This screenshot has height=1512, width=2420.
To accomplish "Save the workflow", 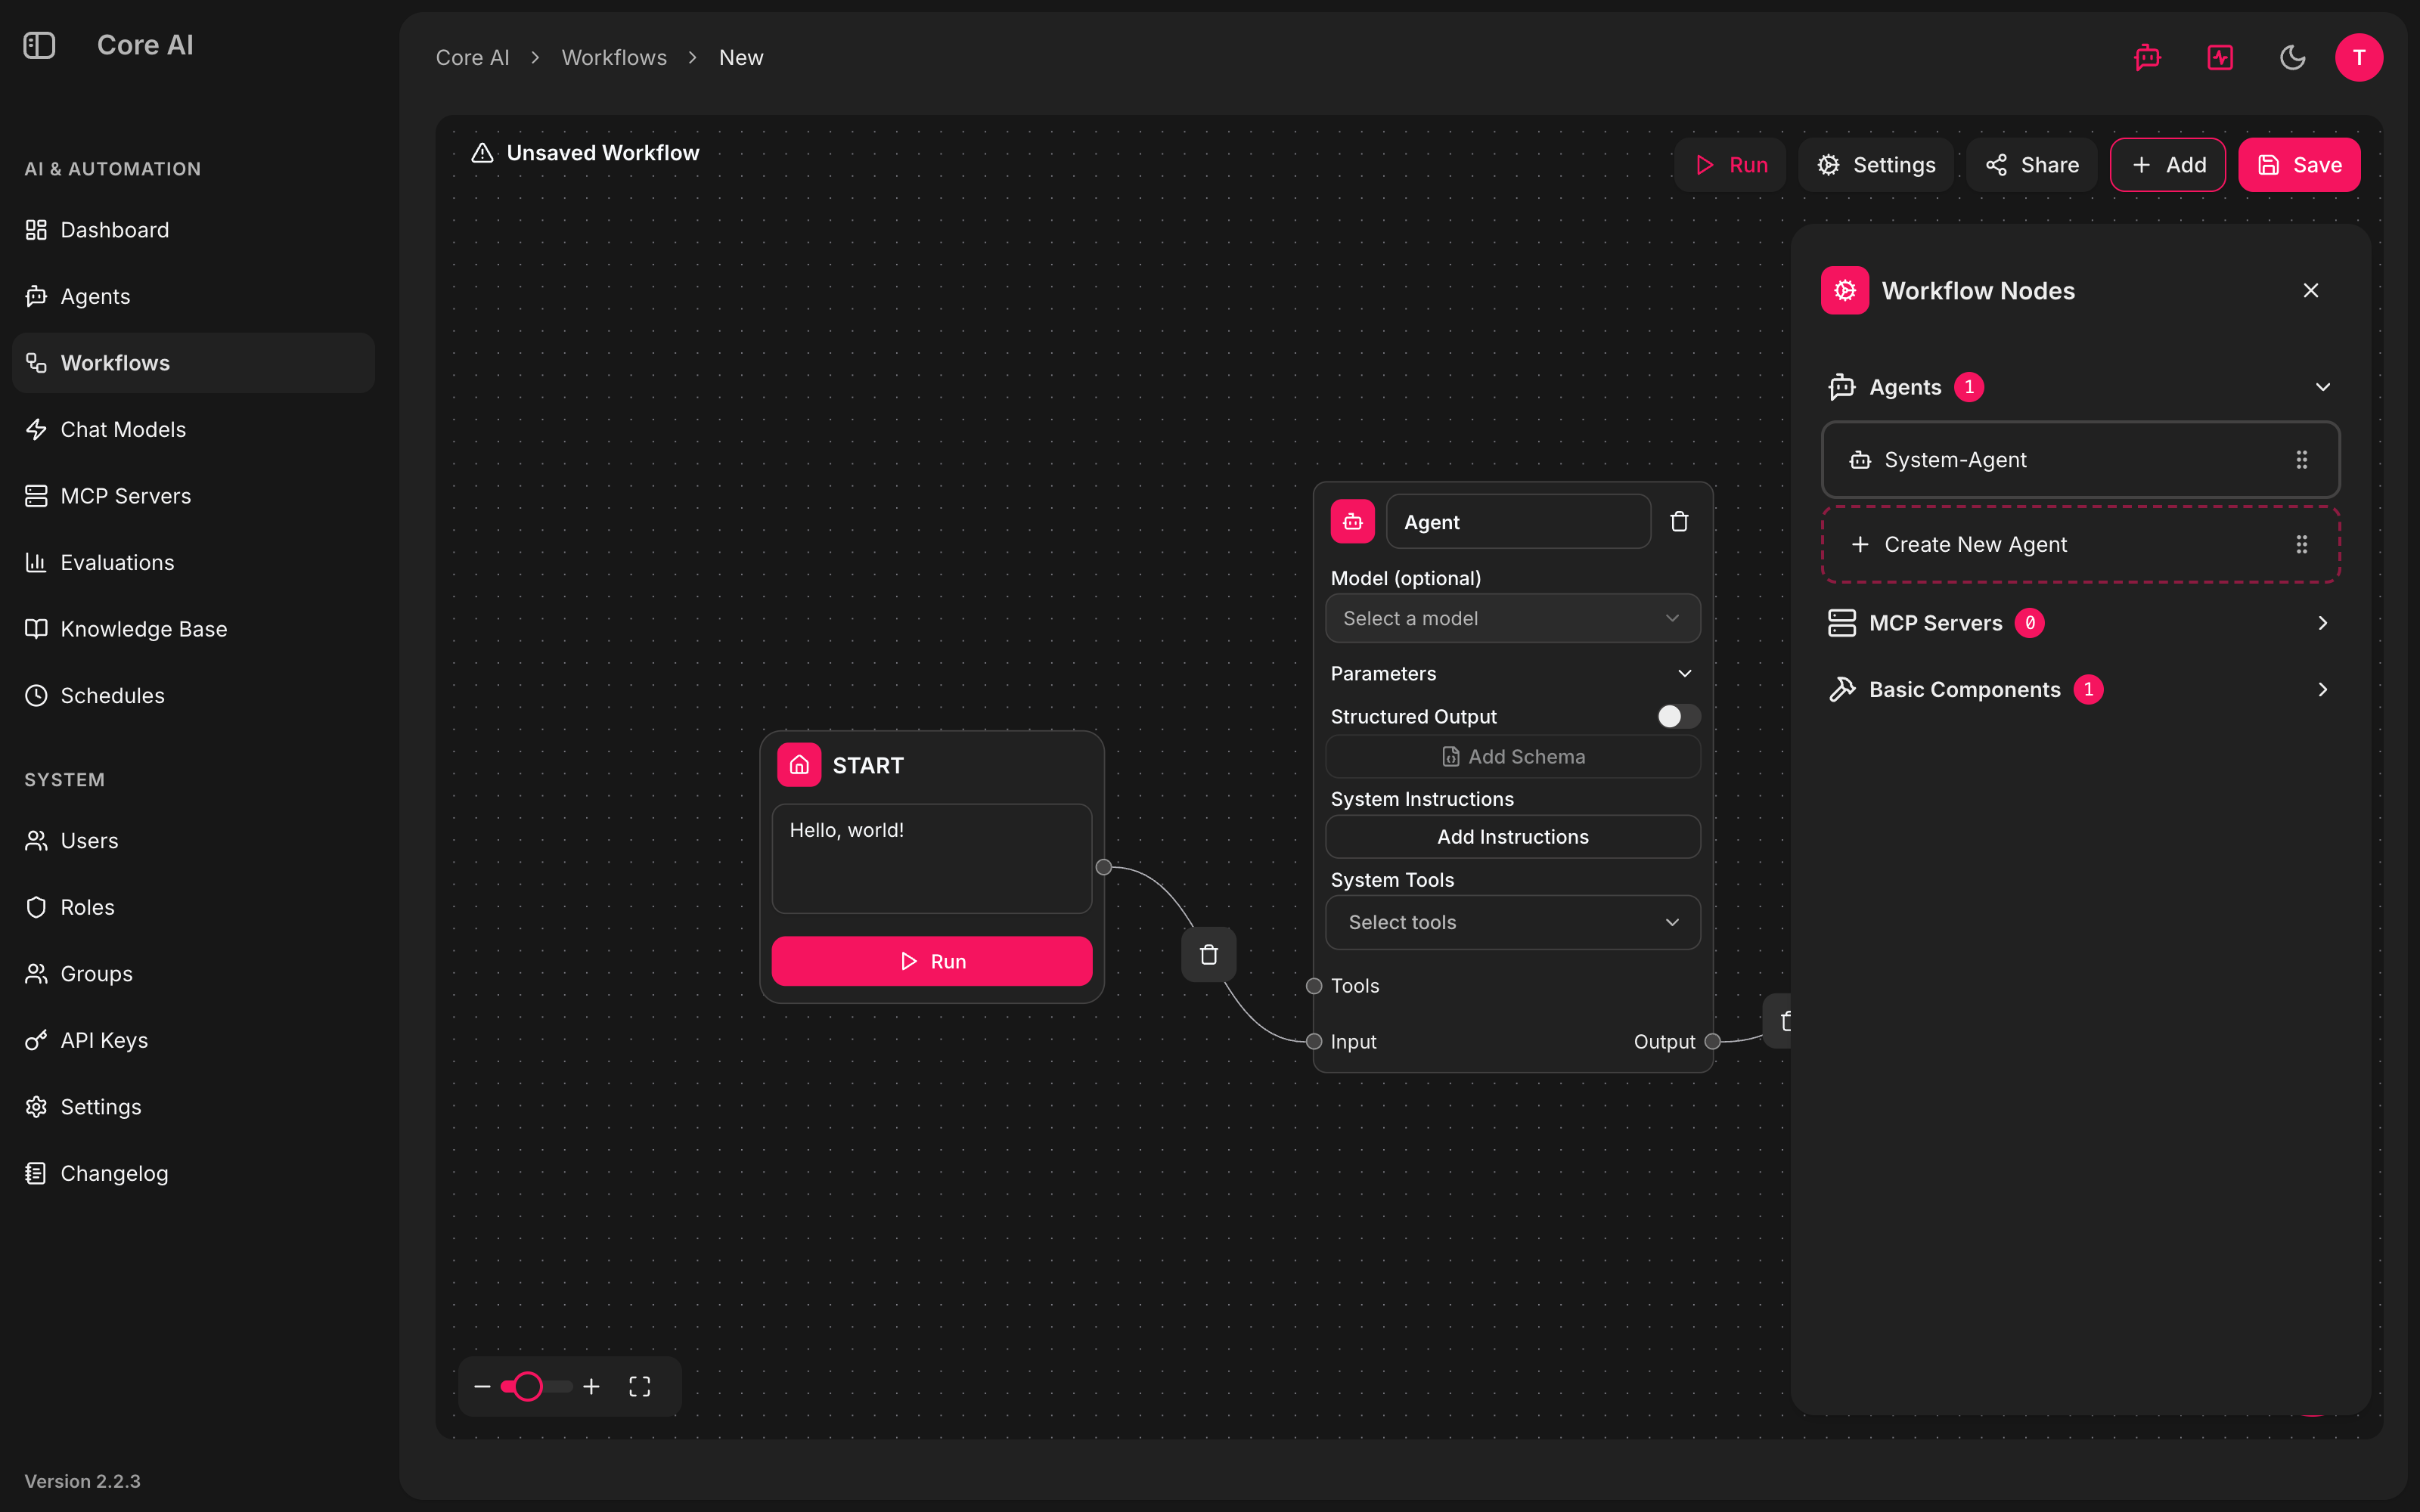I will [x=2299, y=165].
